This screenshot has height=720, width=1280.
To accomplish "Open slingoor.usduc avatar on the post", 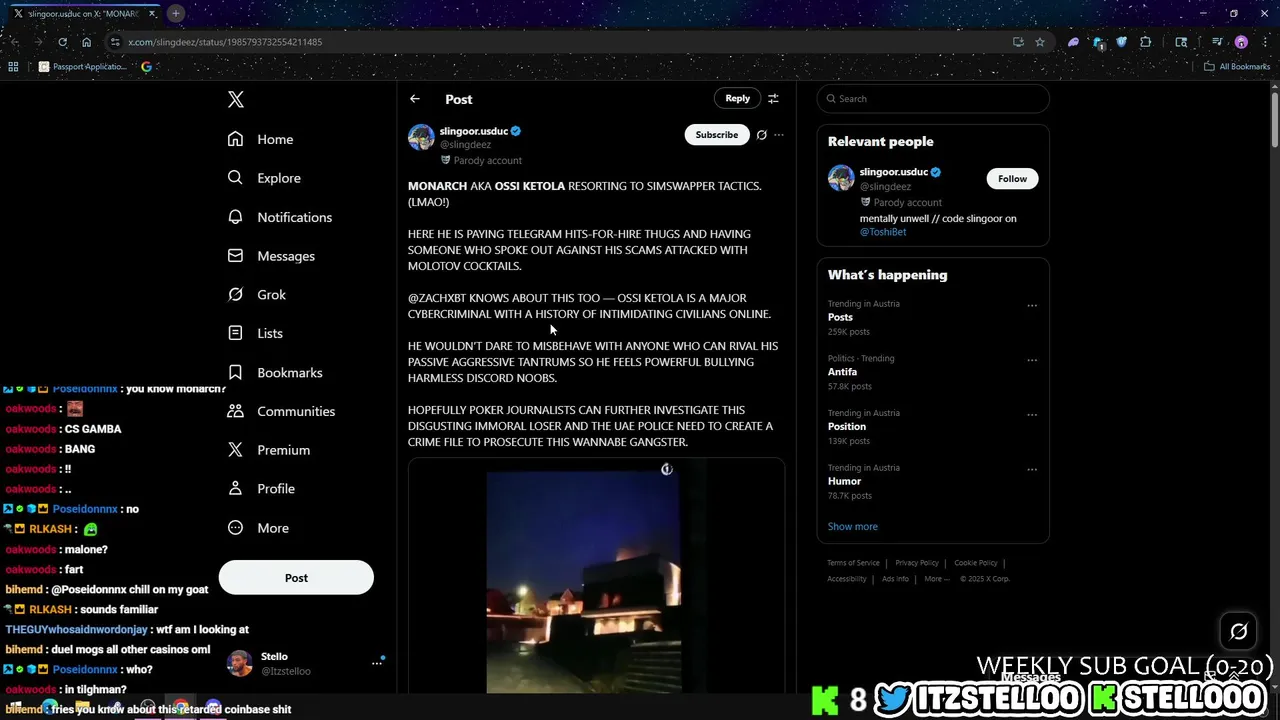I will tap(421, 137).
